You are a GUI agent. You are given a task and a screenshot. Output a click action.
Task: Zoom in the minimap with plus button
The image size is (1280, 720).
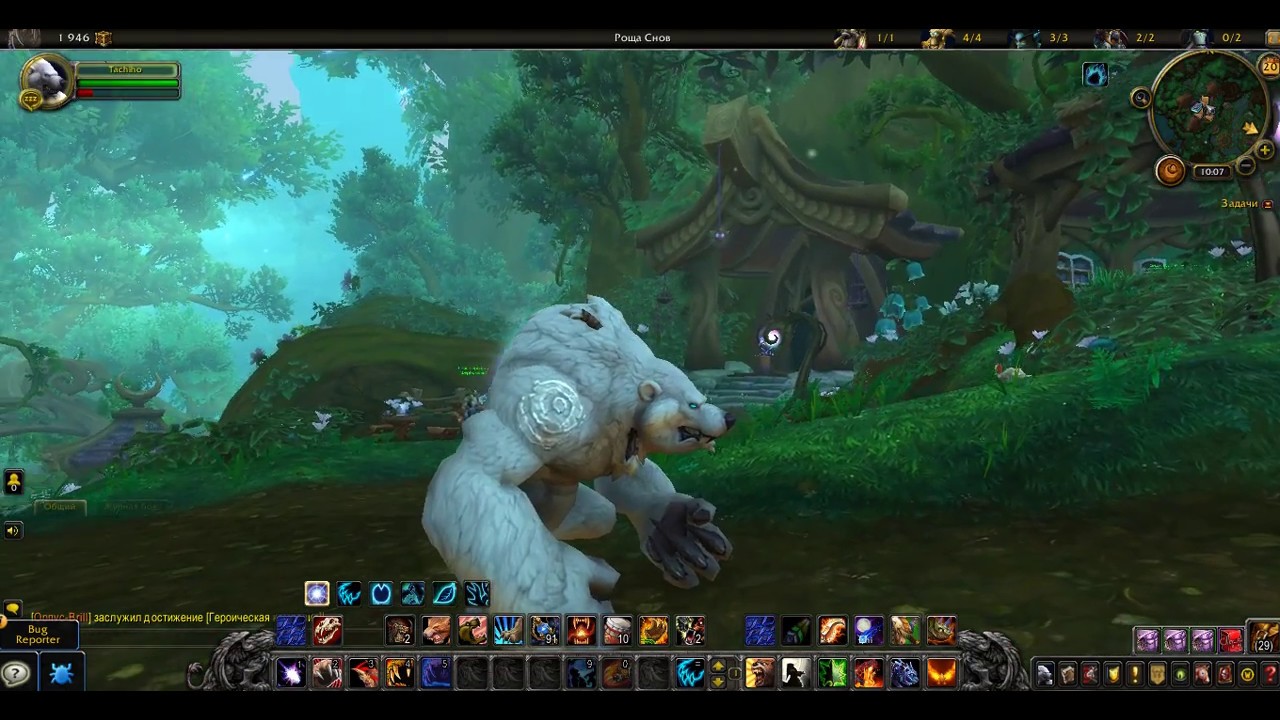click(1264, 151)
